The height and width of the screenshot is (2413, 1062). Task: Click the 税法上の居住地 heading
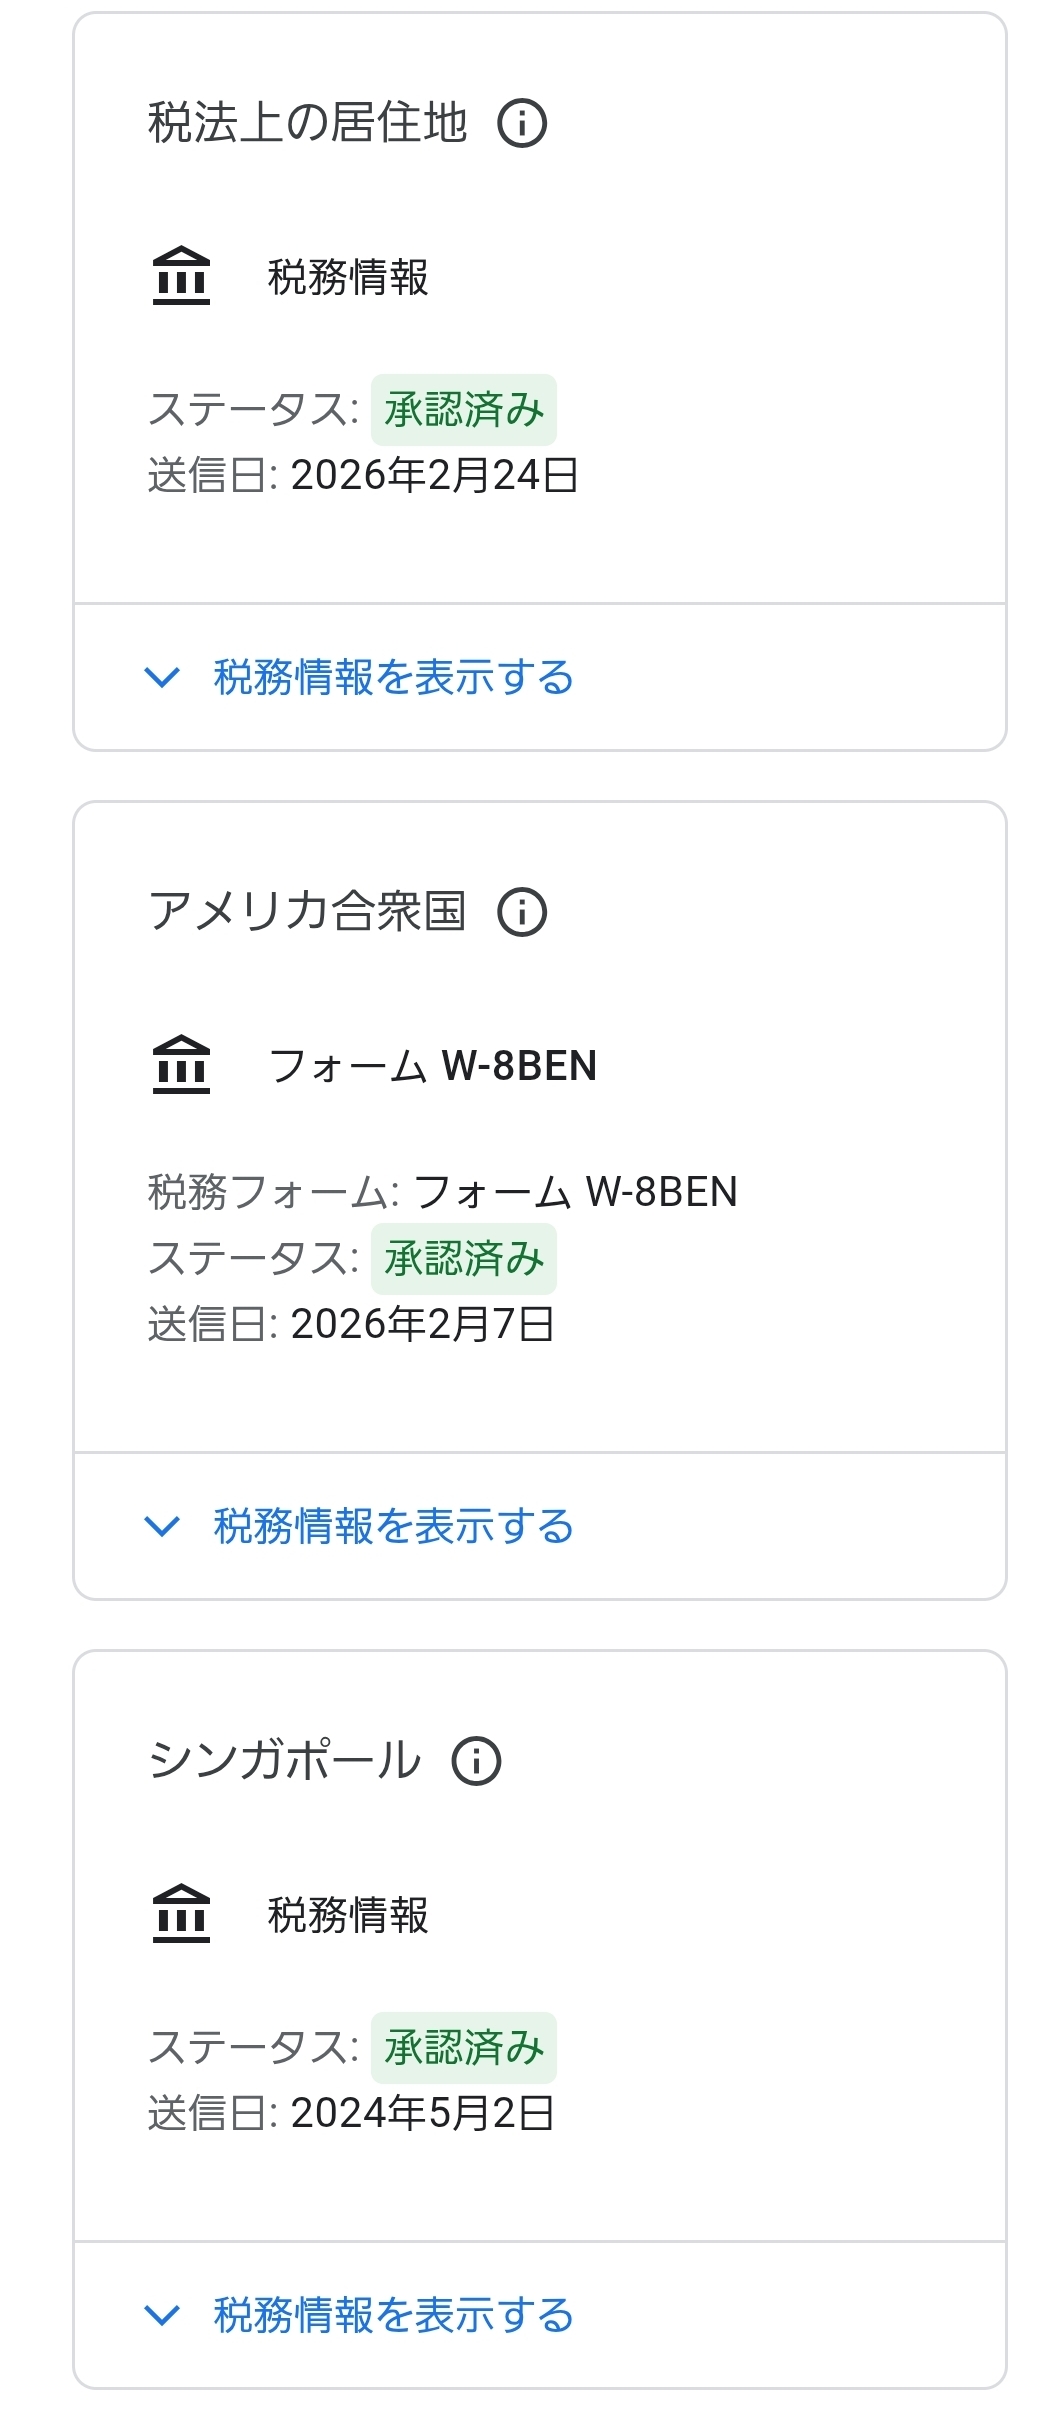click(307, 124)
